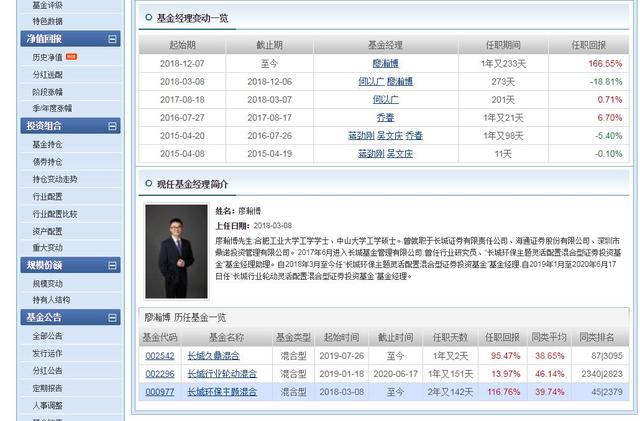Viewport: 640px width, 421px height.
Task: Open 基金持仓 in the sidebar
Action: click(x=47, y=145)
